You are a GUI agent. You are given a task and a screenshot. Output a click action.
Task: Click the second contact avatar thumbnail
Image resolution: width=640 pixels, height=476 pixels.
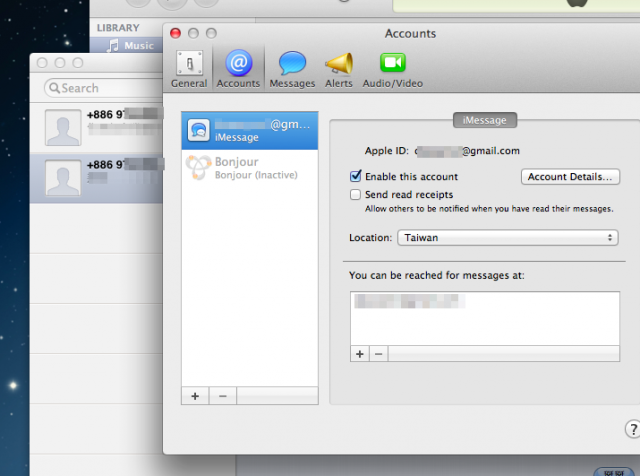tap(63, 178)
